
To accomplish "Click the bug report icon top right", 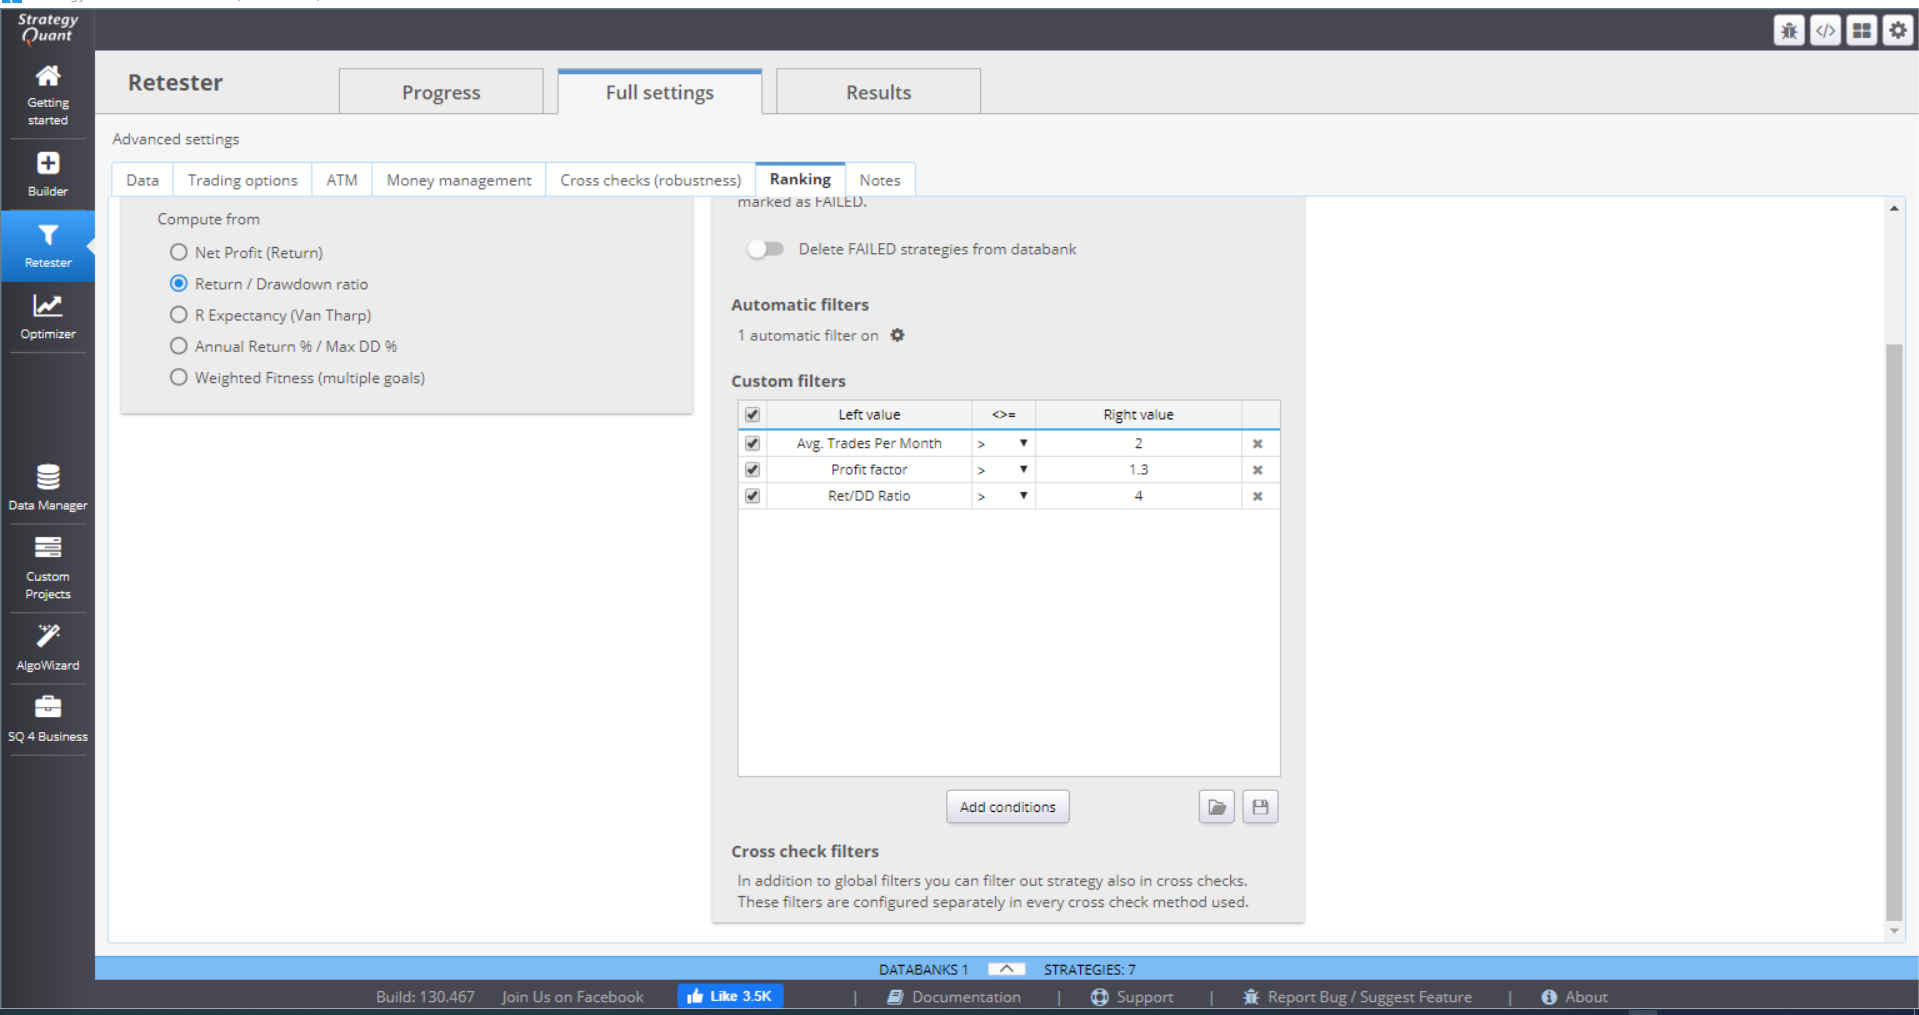I will (x=1789, y=31).
